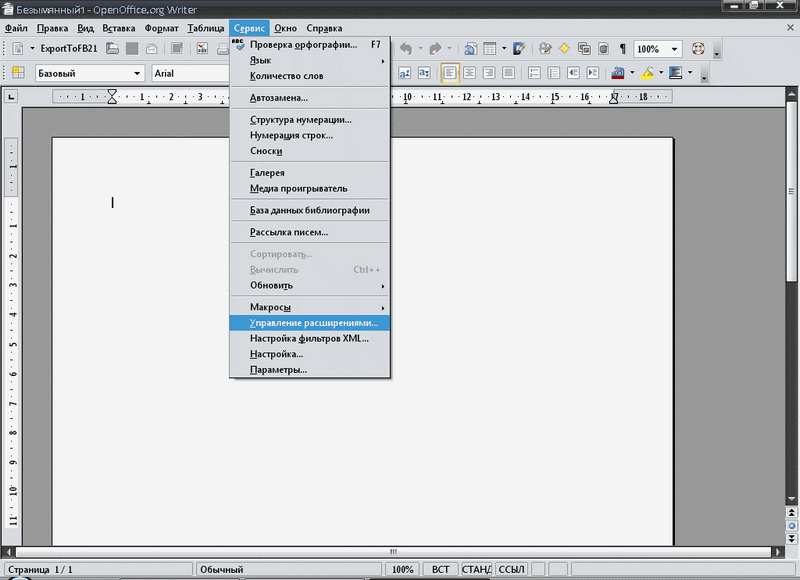Open the ExportToFB21 toolbar item

(x=69, y=48)
